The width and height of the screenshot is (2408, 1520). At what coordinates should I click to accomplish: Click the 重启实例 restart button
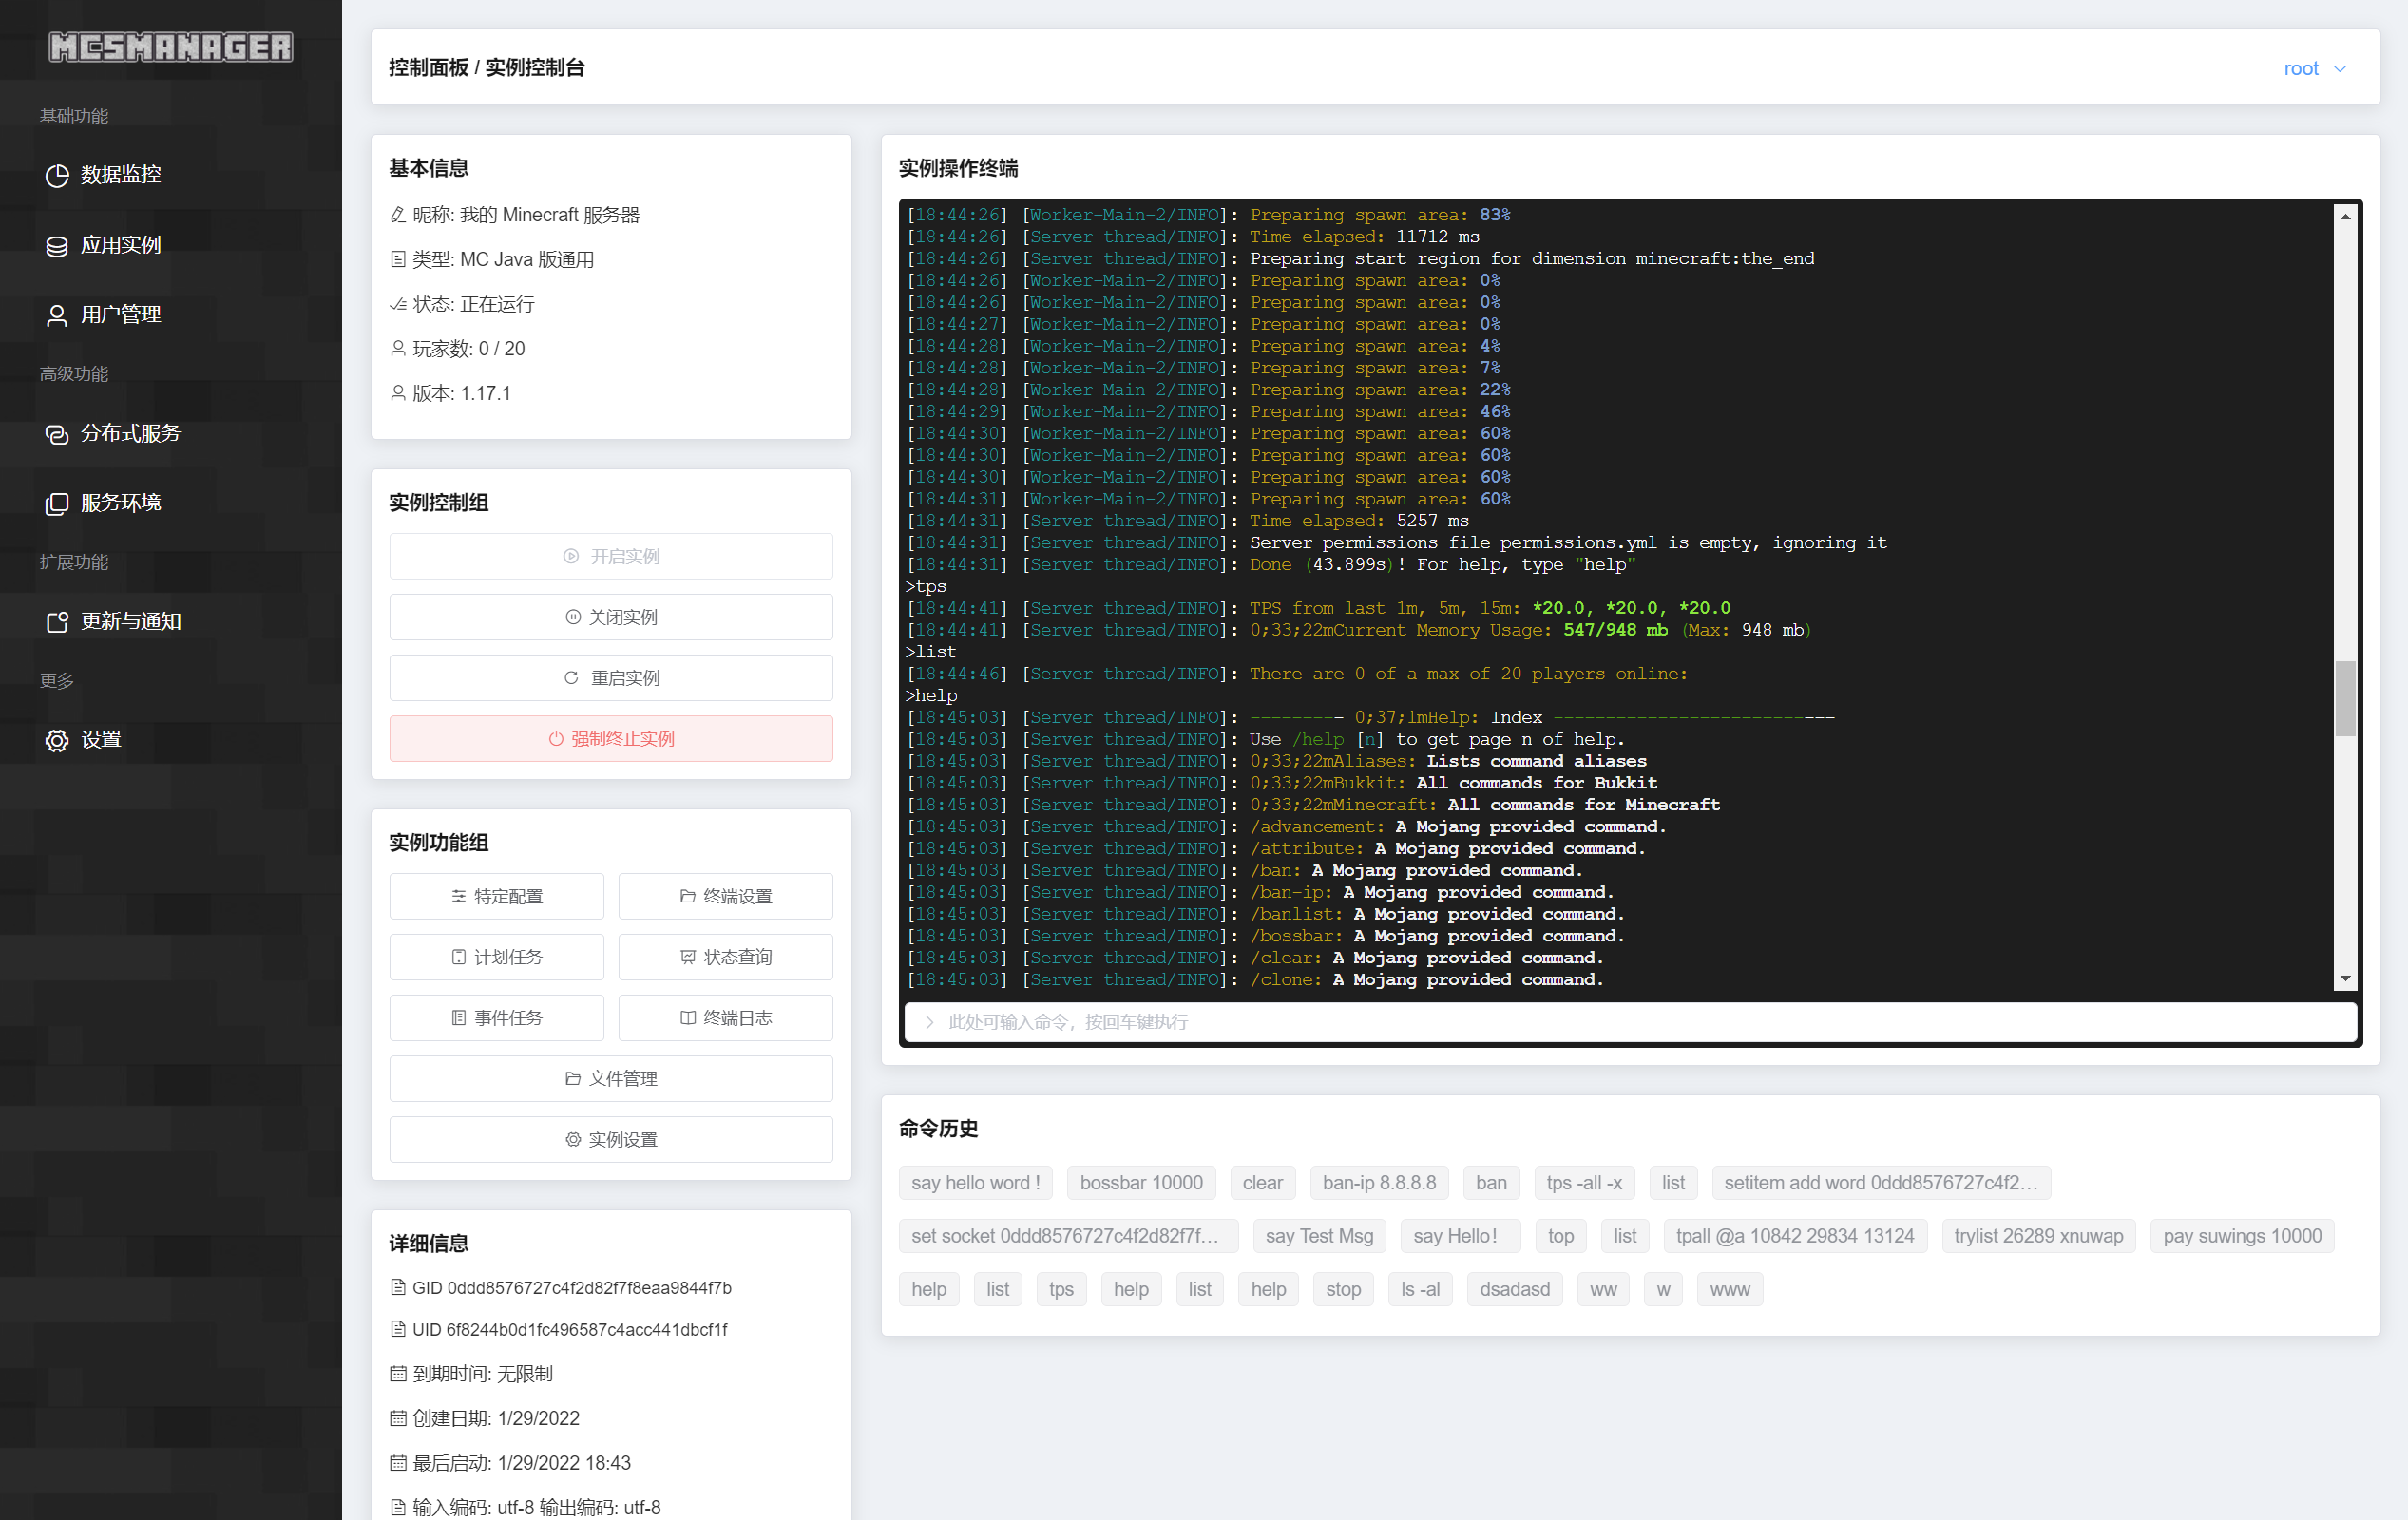611,678
